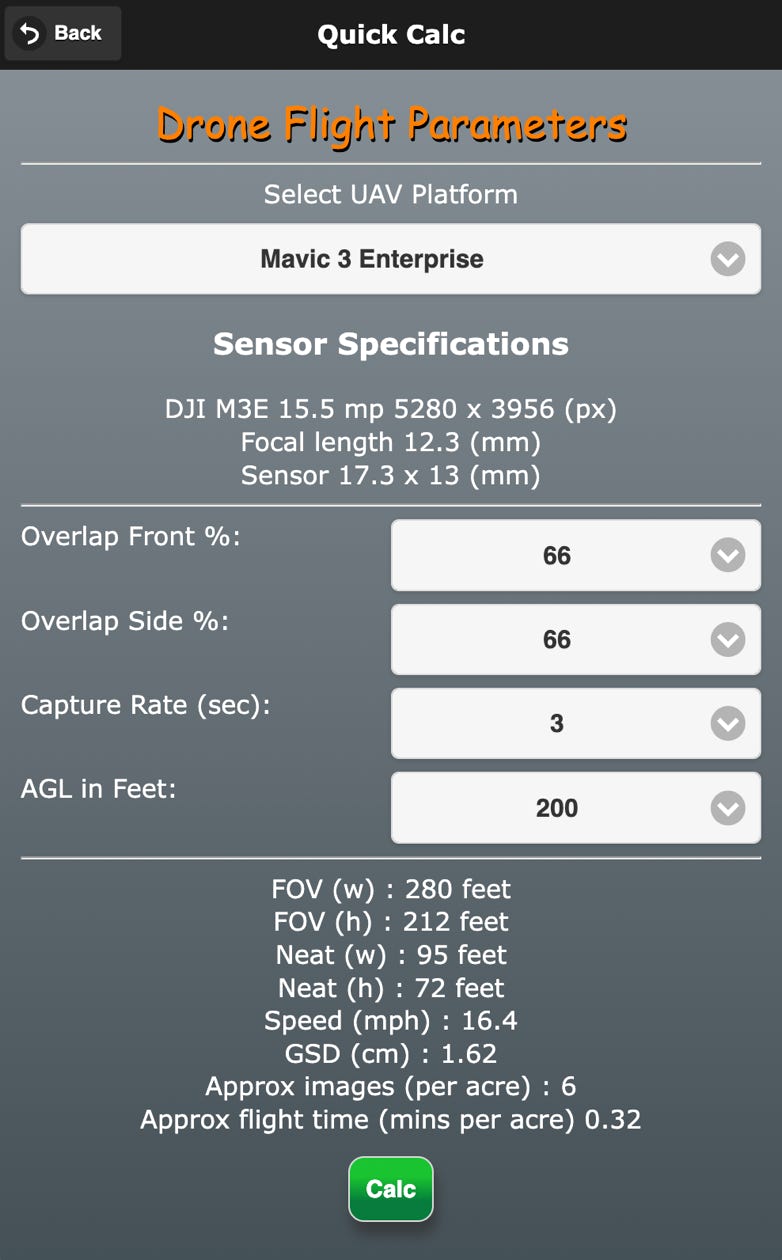Expand the AGL in Feet dropdown
Screen dimensions: 782x1260
tap(575, 807)
